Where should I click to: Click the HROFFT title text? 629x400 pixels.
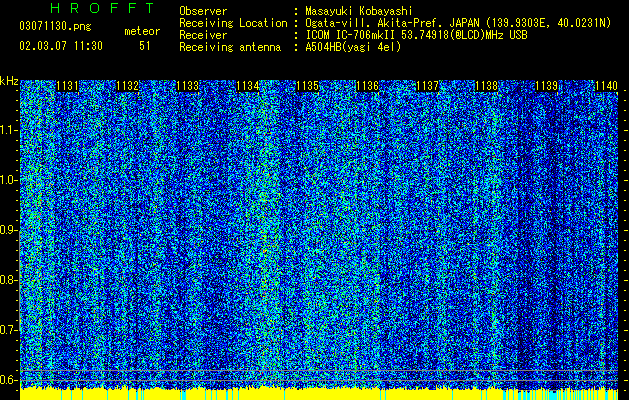click(x=103, y=8)
